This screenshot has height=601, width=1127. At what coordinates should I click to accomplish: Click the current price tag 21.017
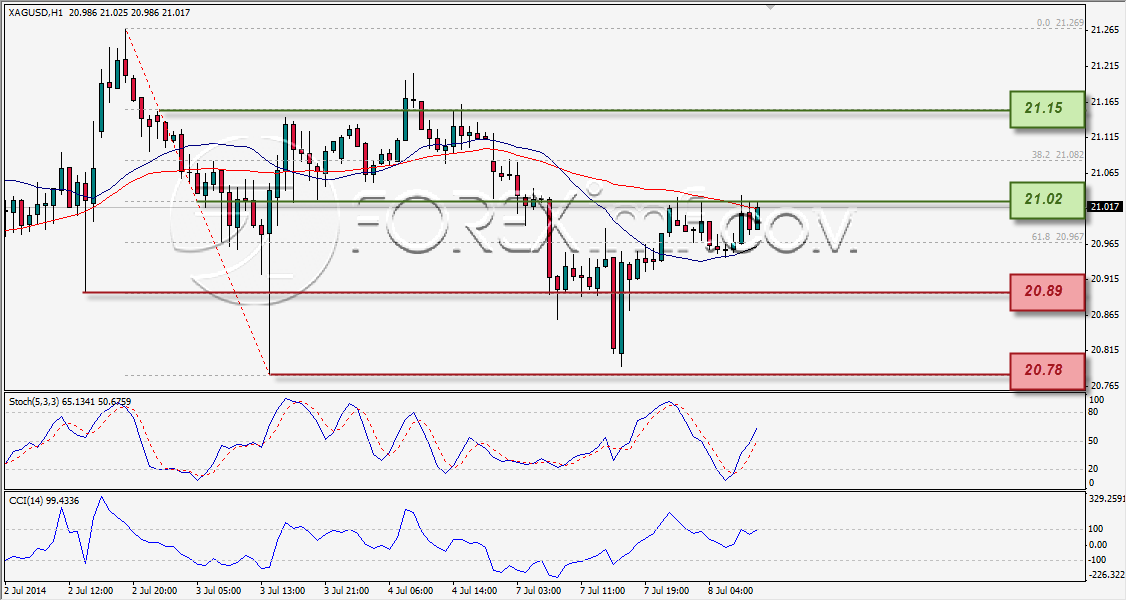1104,207
